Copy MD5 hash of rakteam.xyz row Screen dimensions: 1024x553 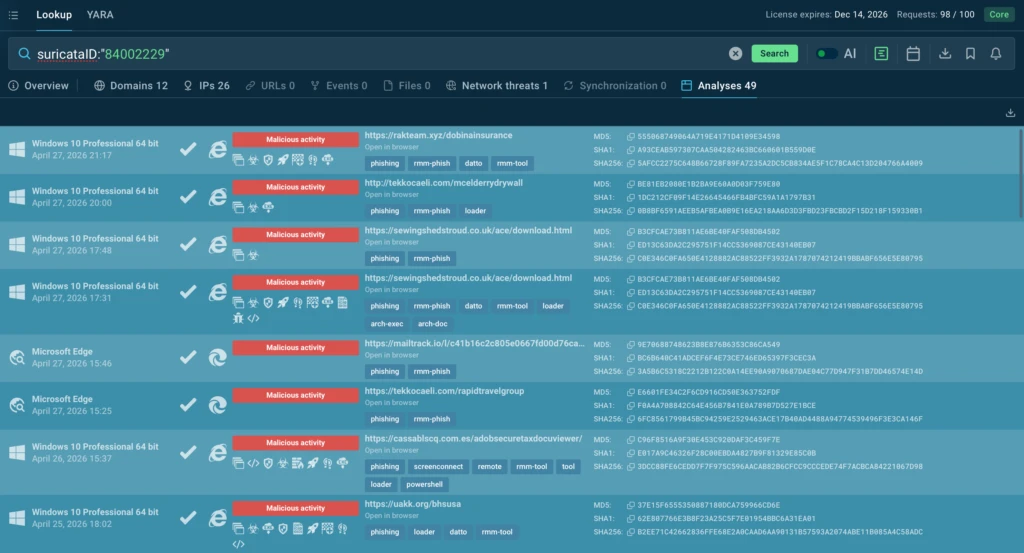tap(631, 136)
